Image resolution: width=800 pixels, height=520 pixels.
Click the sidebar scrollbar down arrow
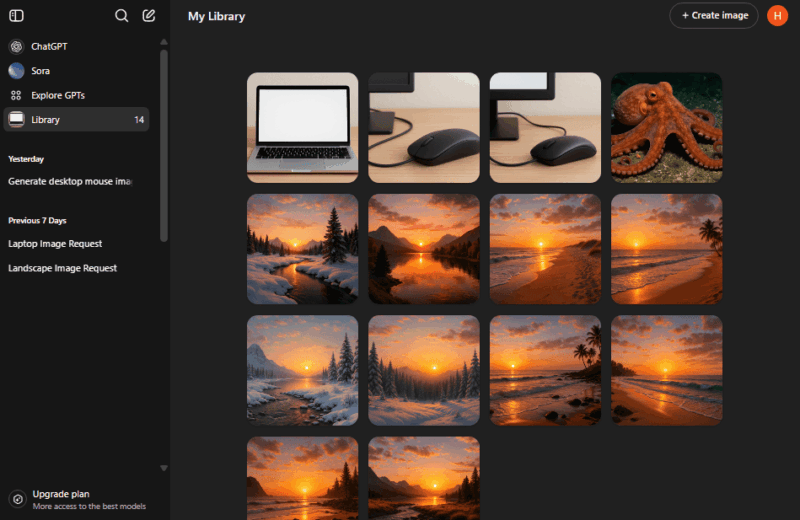click(164, 468)
